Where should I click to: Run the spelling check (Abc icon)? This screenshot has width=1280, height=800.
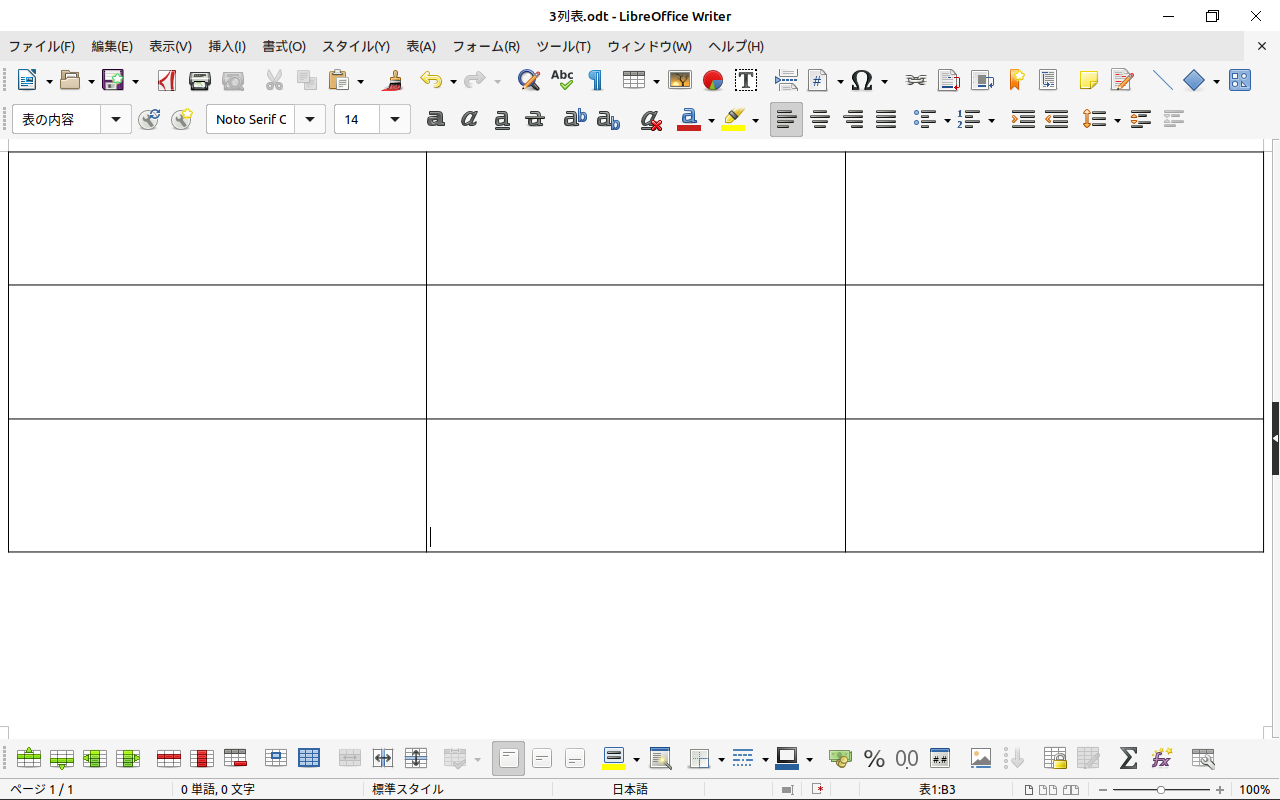(562, 80)
